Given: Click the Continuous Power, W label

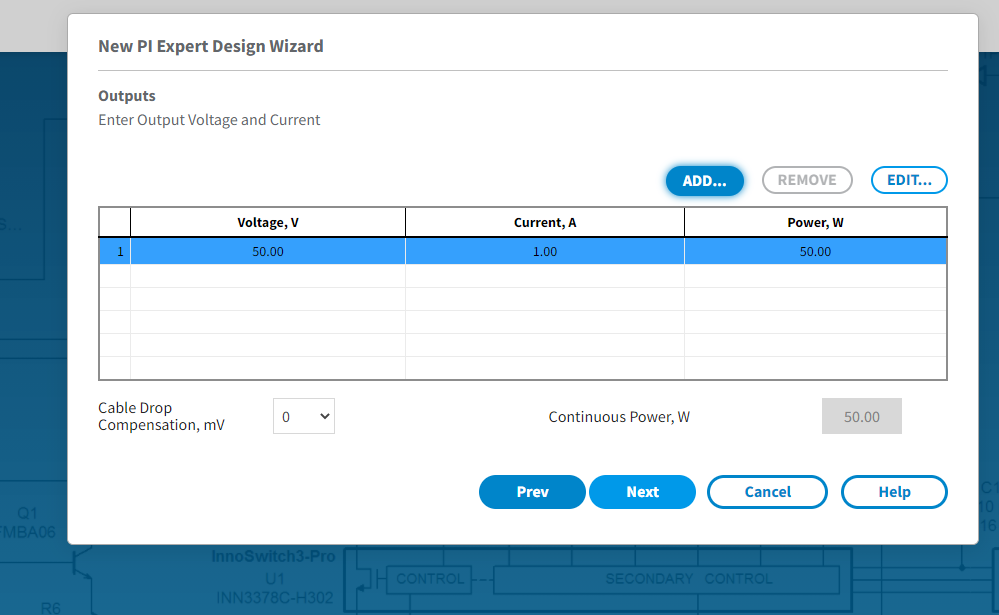Looking at the screenshot, I should point(619,417).
